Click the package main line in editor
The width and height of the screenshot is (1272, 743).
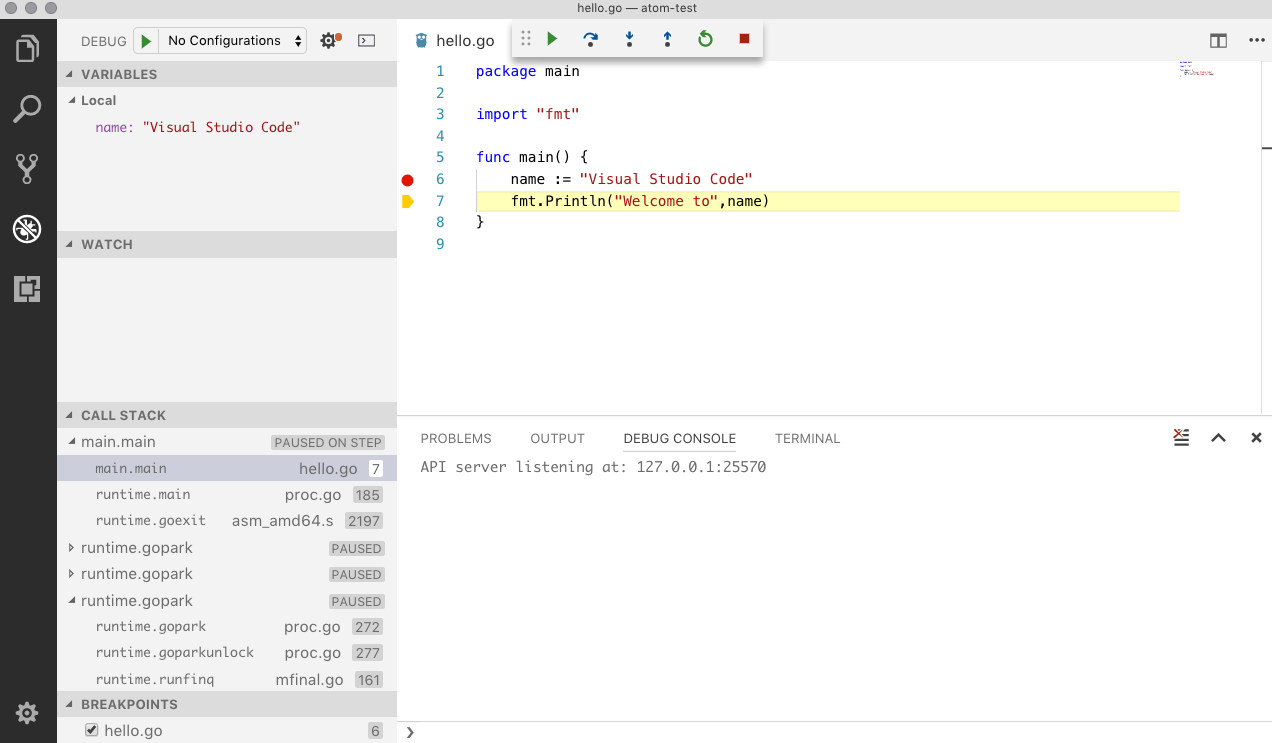tap(528, 71)
